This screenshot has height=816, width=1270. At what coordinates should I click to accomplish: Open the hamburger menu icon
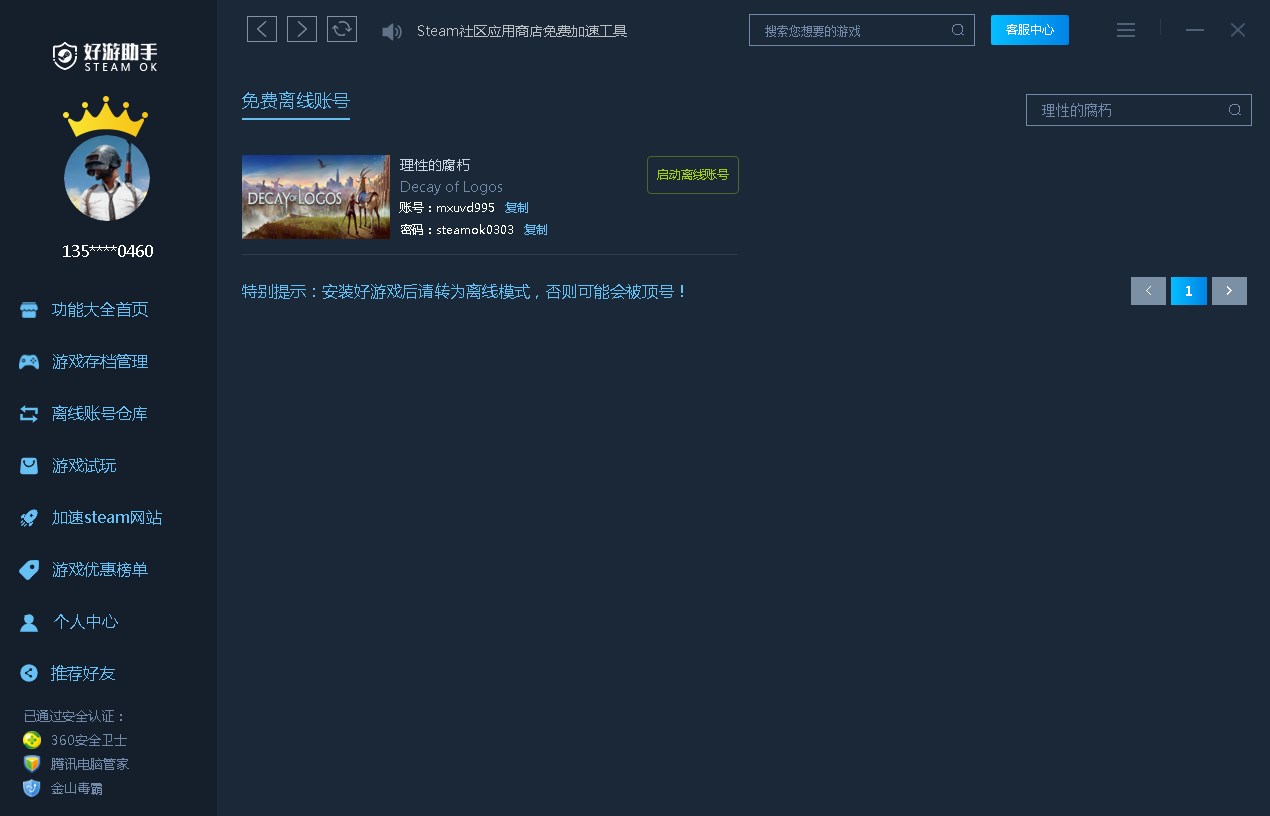coord(1126,30)
